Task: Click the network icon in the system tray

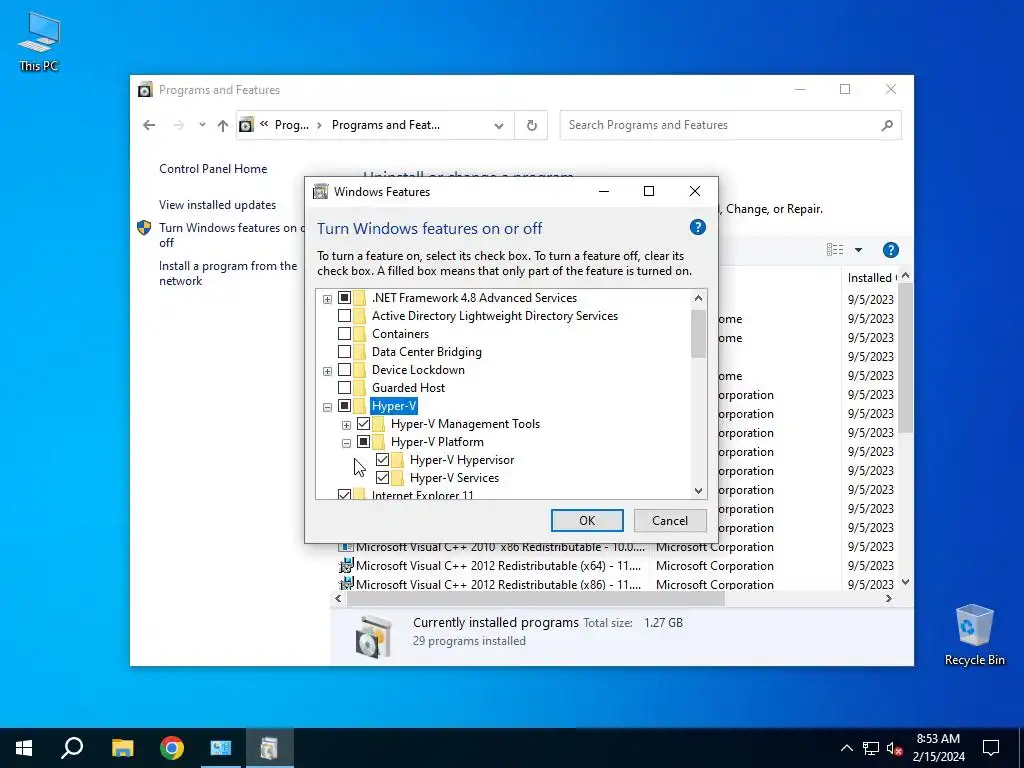Action: click(871, 748)
